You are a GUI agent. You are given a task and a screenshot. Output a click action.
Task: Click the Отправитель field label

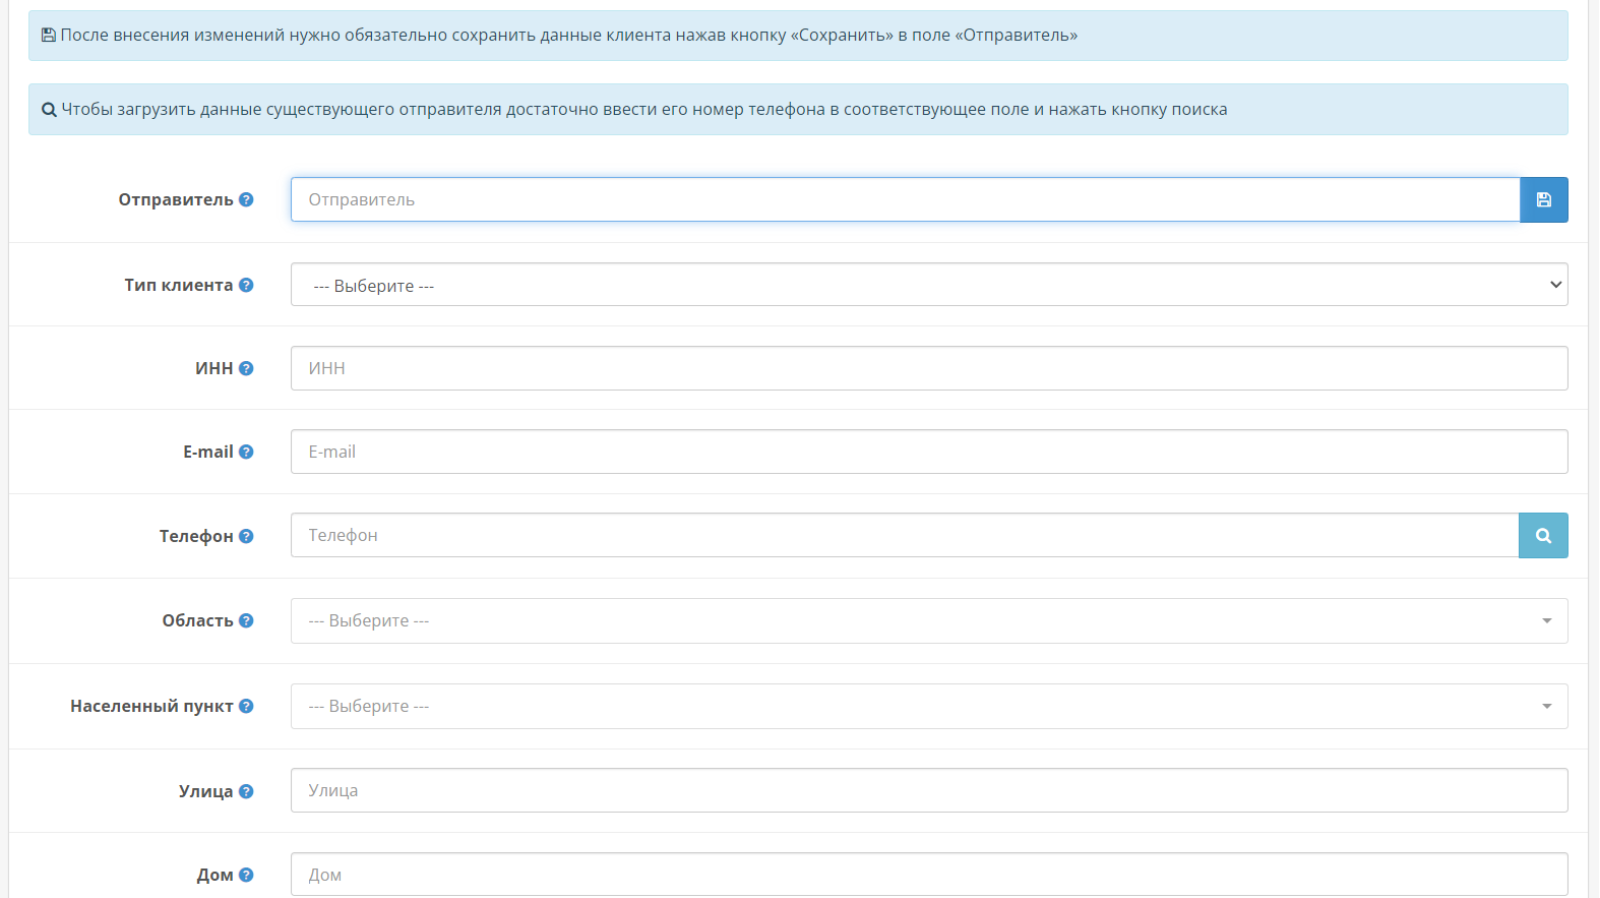(176, 199)
